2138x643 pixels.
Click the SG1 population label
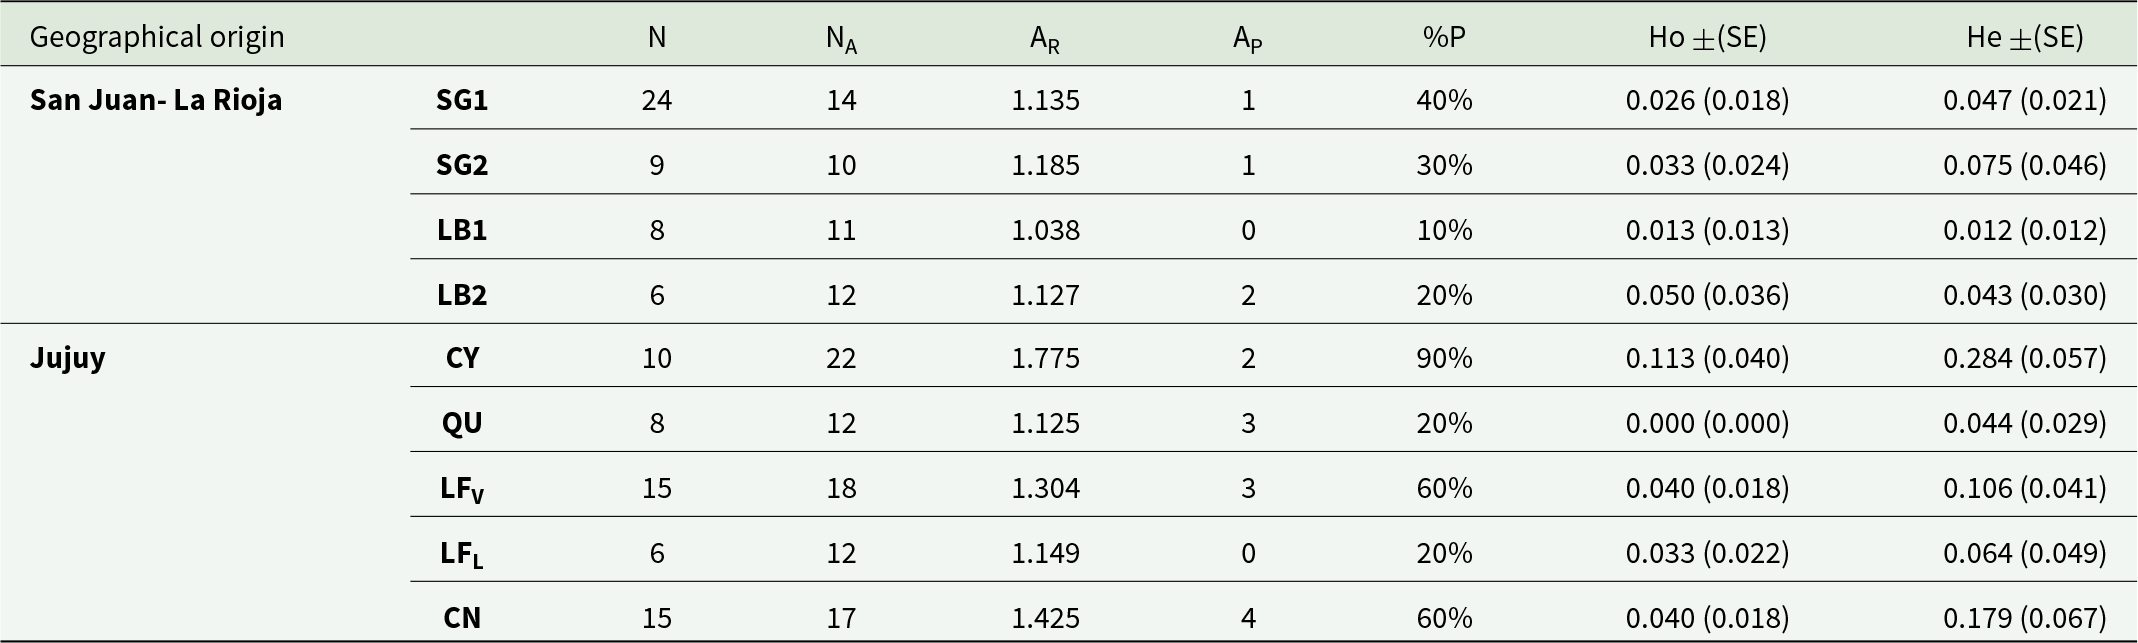462,100
